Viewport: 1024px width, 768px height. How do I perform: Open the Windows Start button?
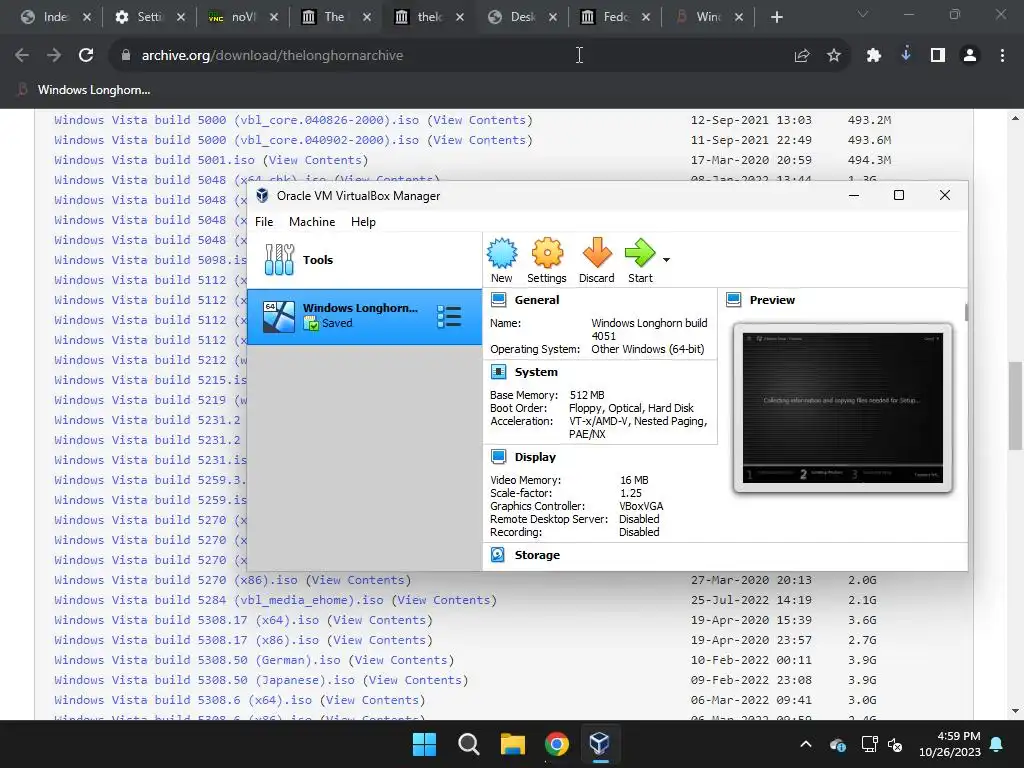click(424, 744)
